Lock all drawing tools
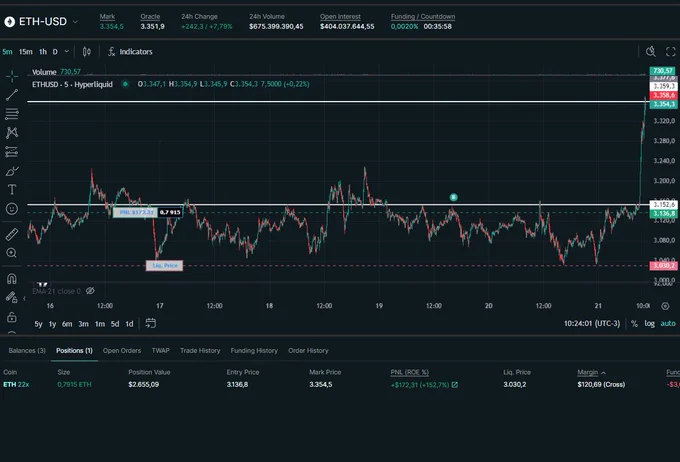Screen dimensions: 680x462 coord(12,317)
